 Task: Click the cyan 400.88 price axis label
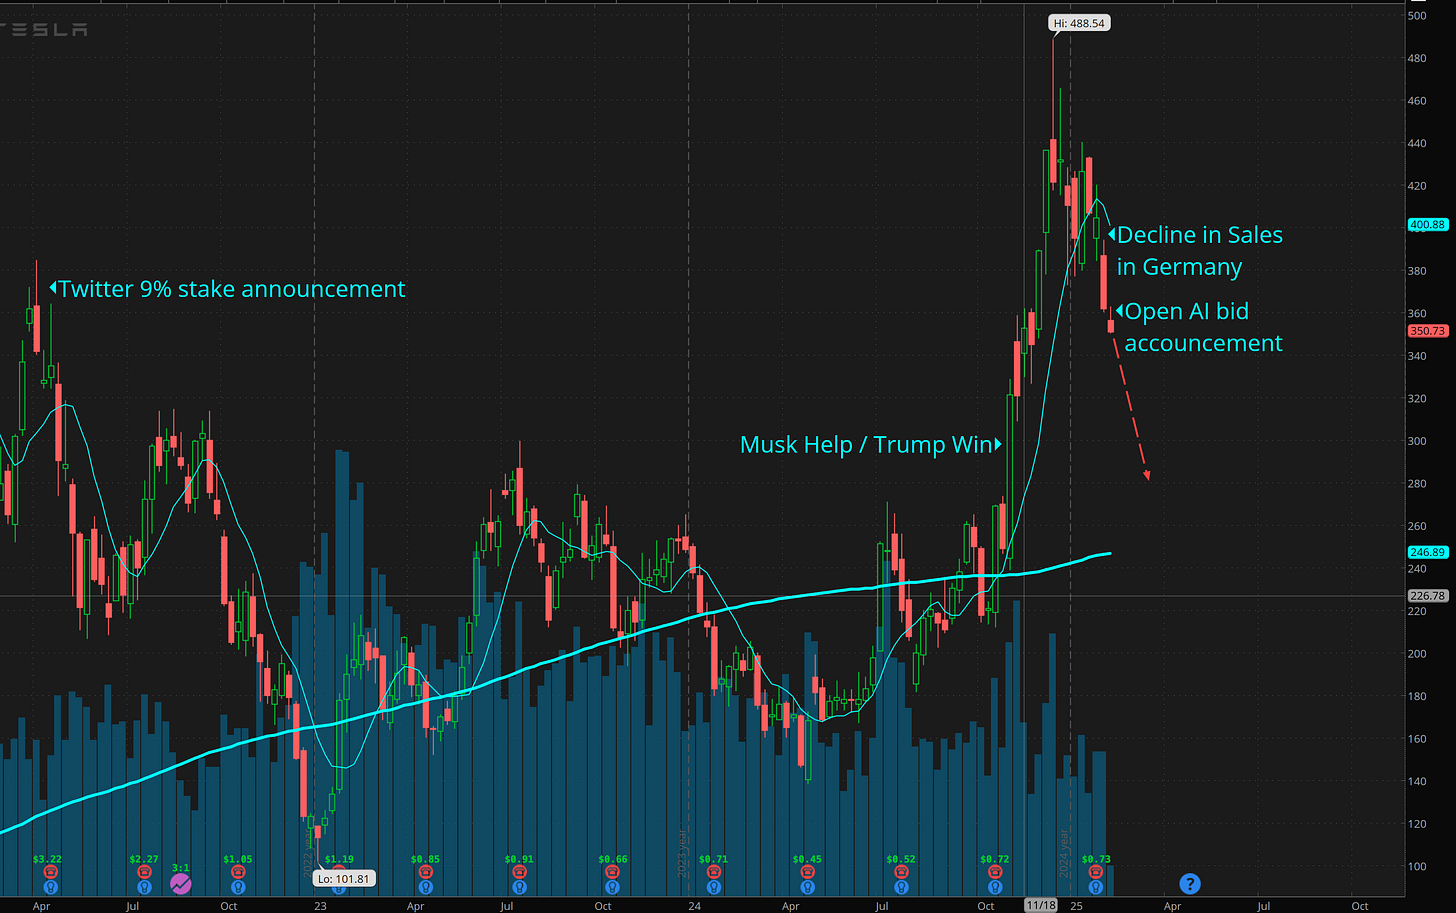coord(1427,225)
